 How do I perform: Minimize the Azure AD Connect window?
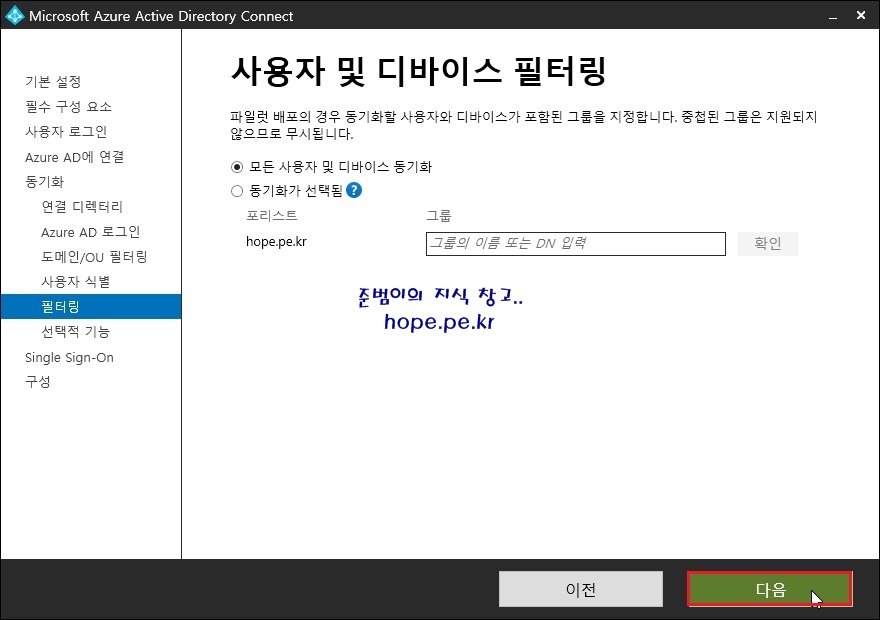(833, 16)
